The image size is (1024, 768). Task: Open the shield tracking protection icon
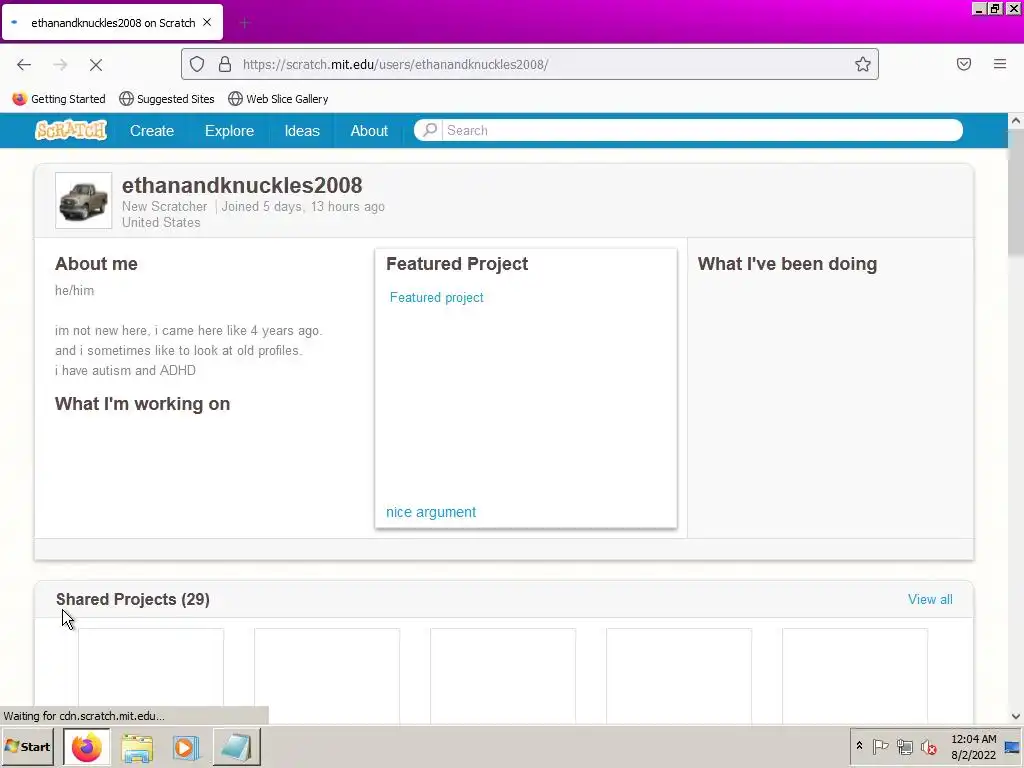197,64
